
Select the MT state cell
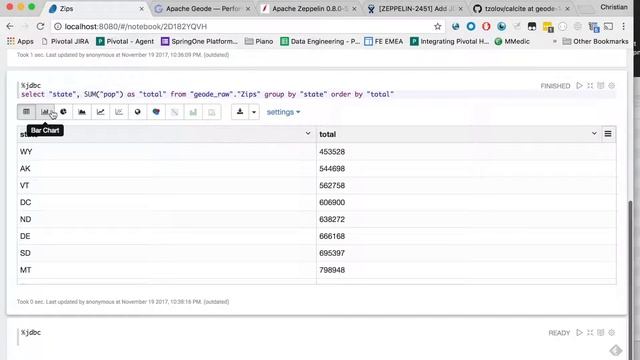point(167,270)
